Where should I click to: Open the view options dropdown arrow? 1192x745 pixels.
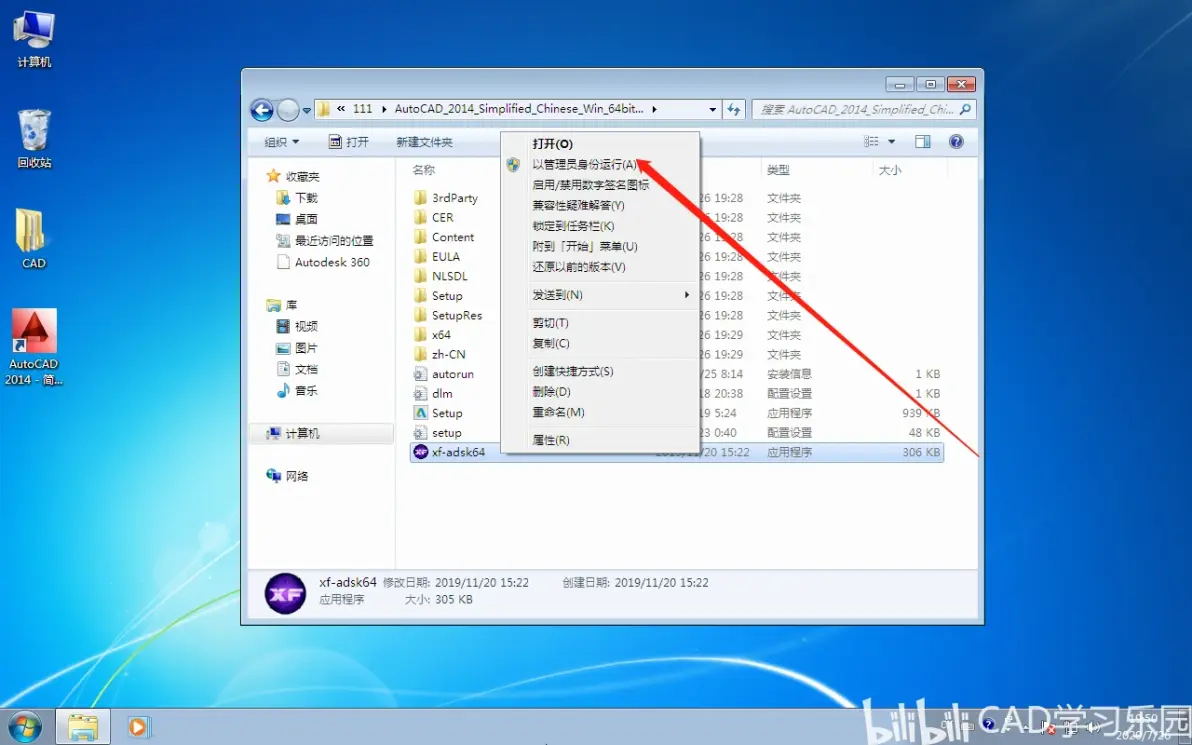coord(892,142)
